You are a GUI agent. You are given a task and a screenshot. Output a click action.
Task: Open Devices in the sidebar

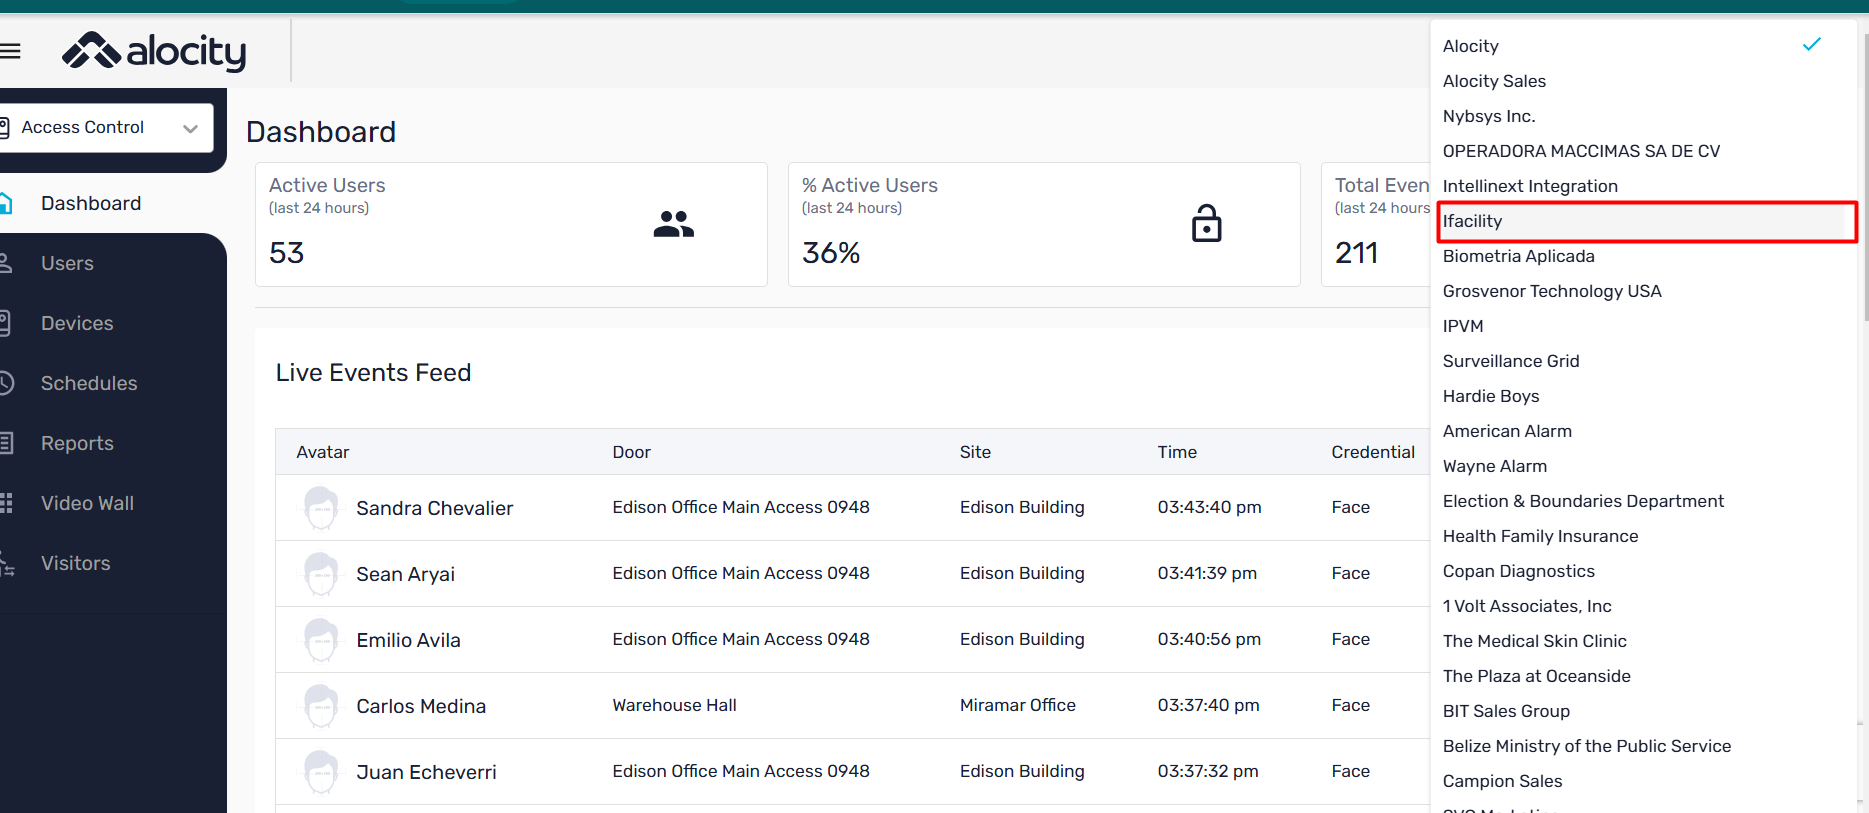coord(77,323)
